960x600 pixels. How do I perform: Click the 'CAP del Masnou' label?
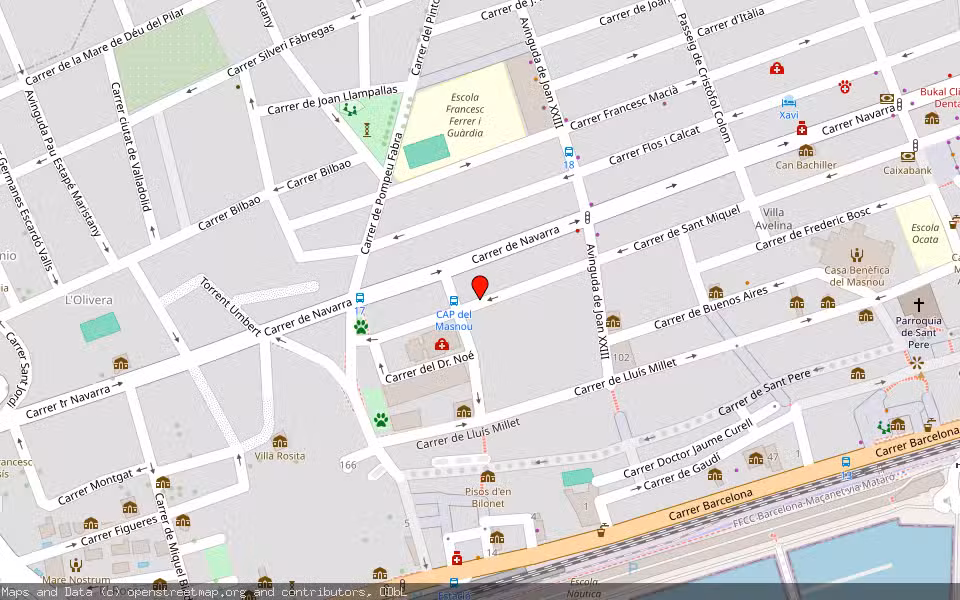click(454, 320)
